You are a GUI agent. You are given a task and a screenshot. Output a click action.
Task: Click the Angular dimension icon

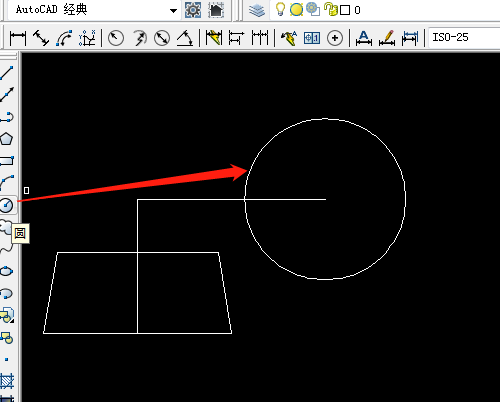(x=185, y=38)
